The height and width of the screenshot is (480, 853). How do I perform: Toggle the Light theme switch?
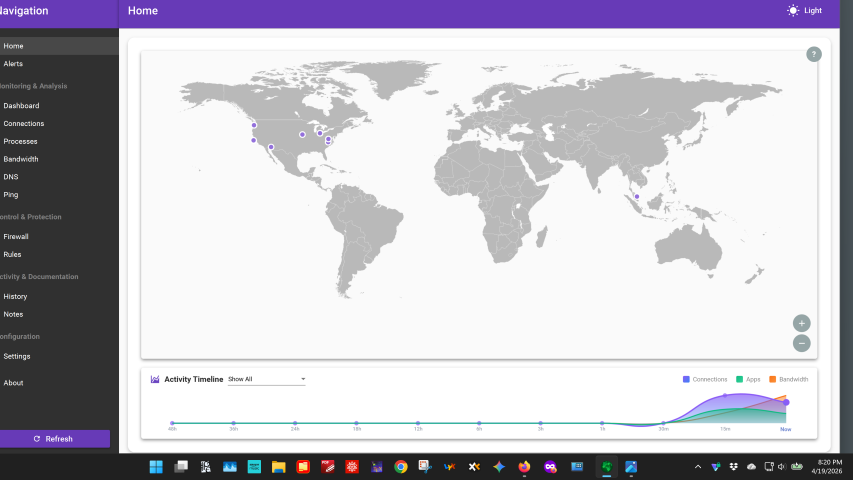[805, 10]
